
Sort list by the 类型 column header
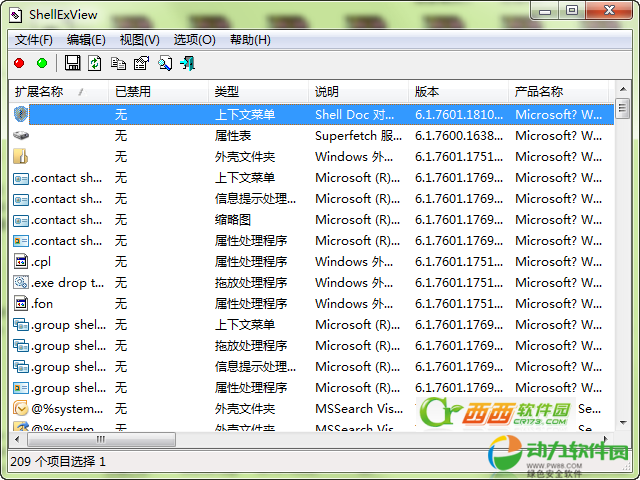tap(227, 92)
